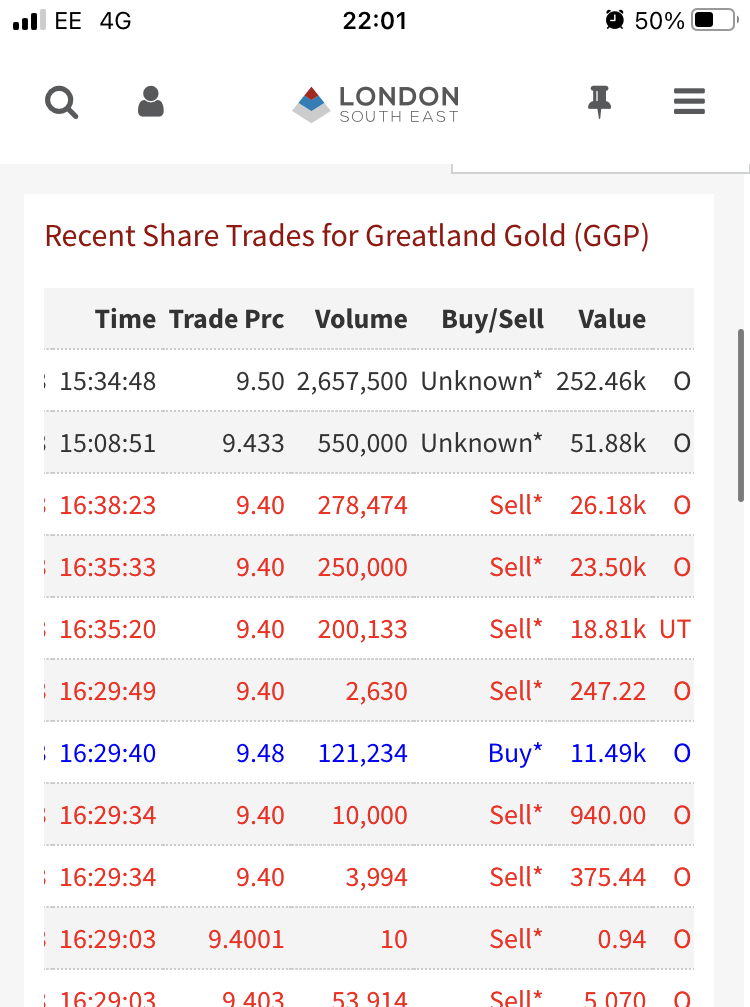Tap the battery indicator in status bar

click(x=715, y=20)
